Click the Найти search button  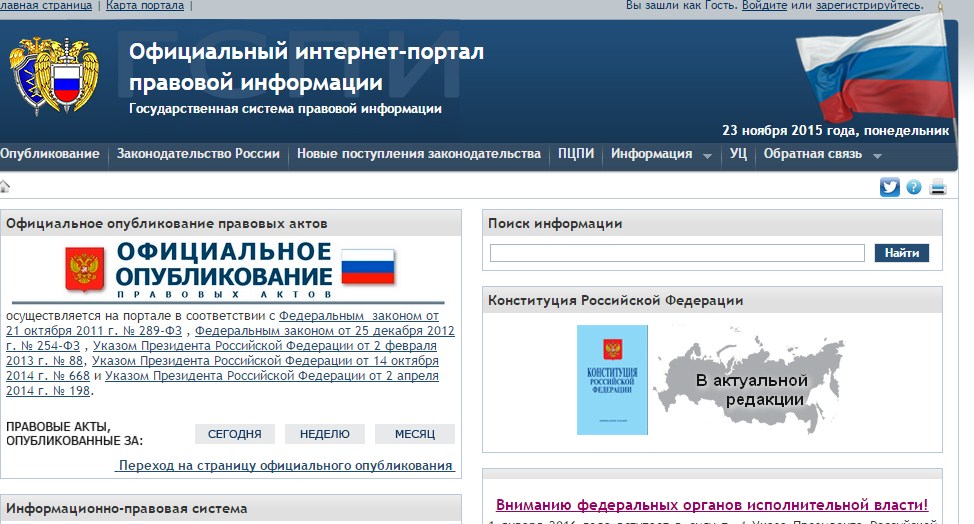click(902, 253)
